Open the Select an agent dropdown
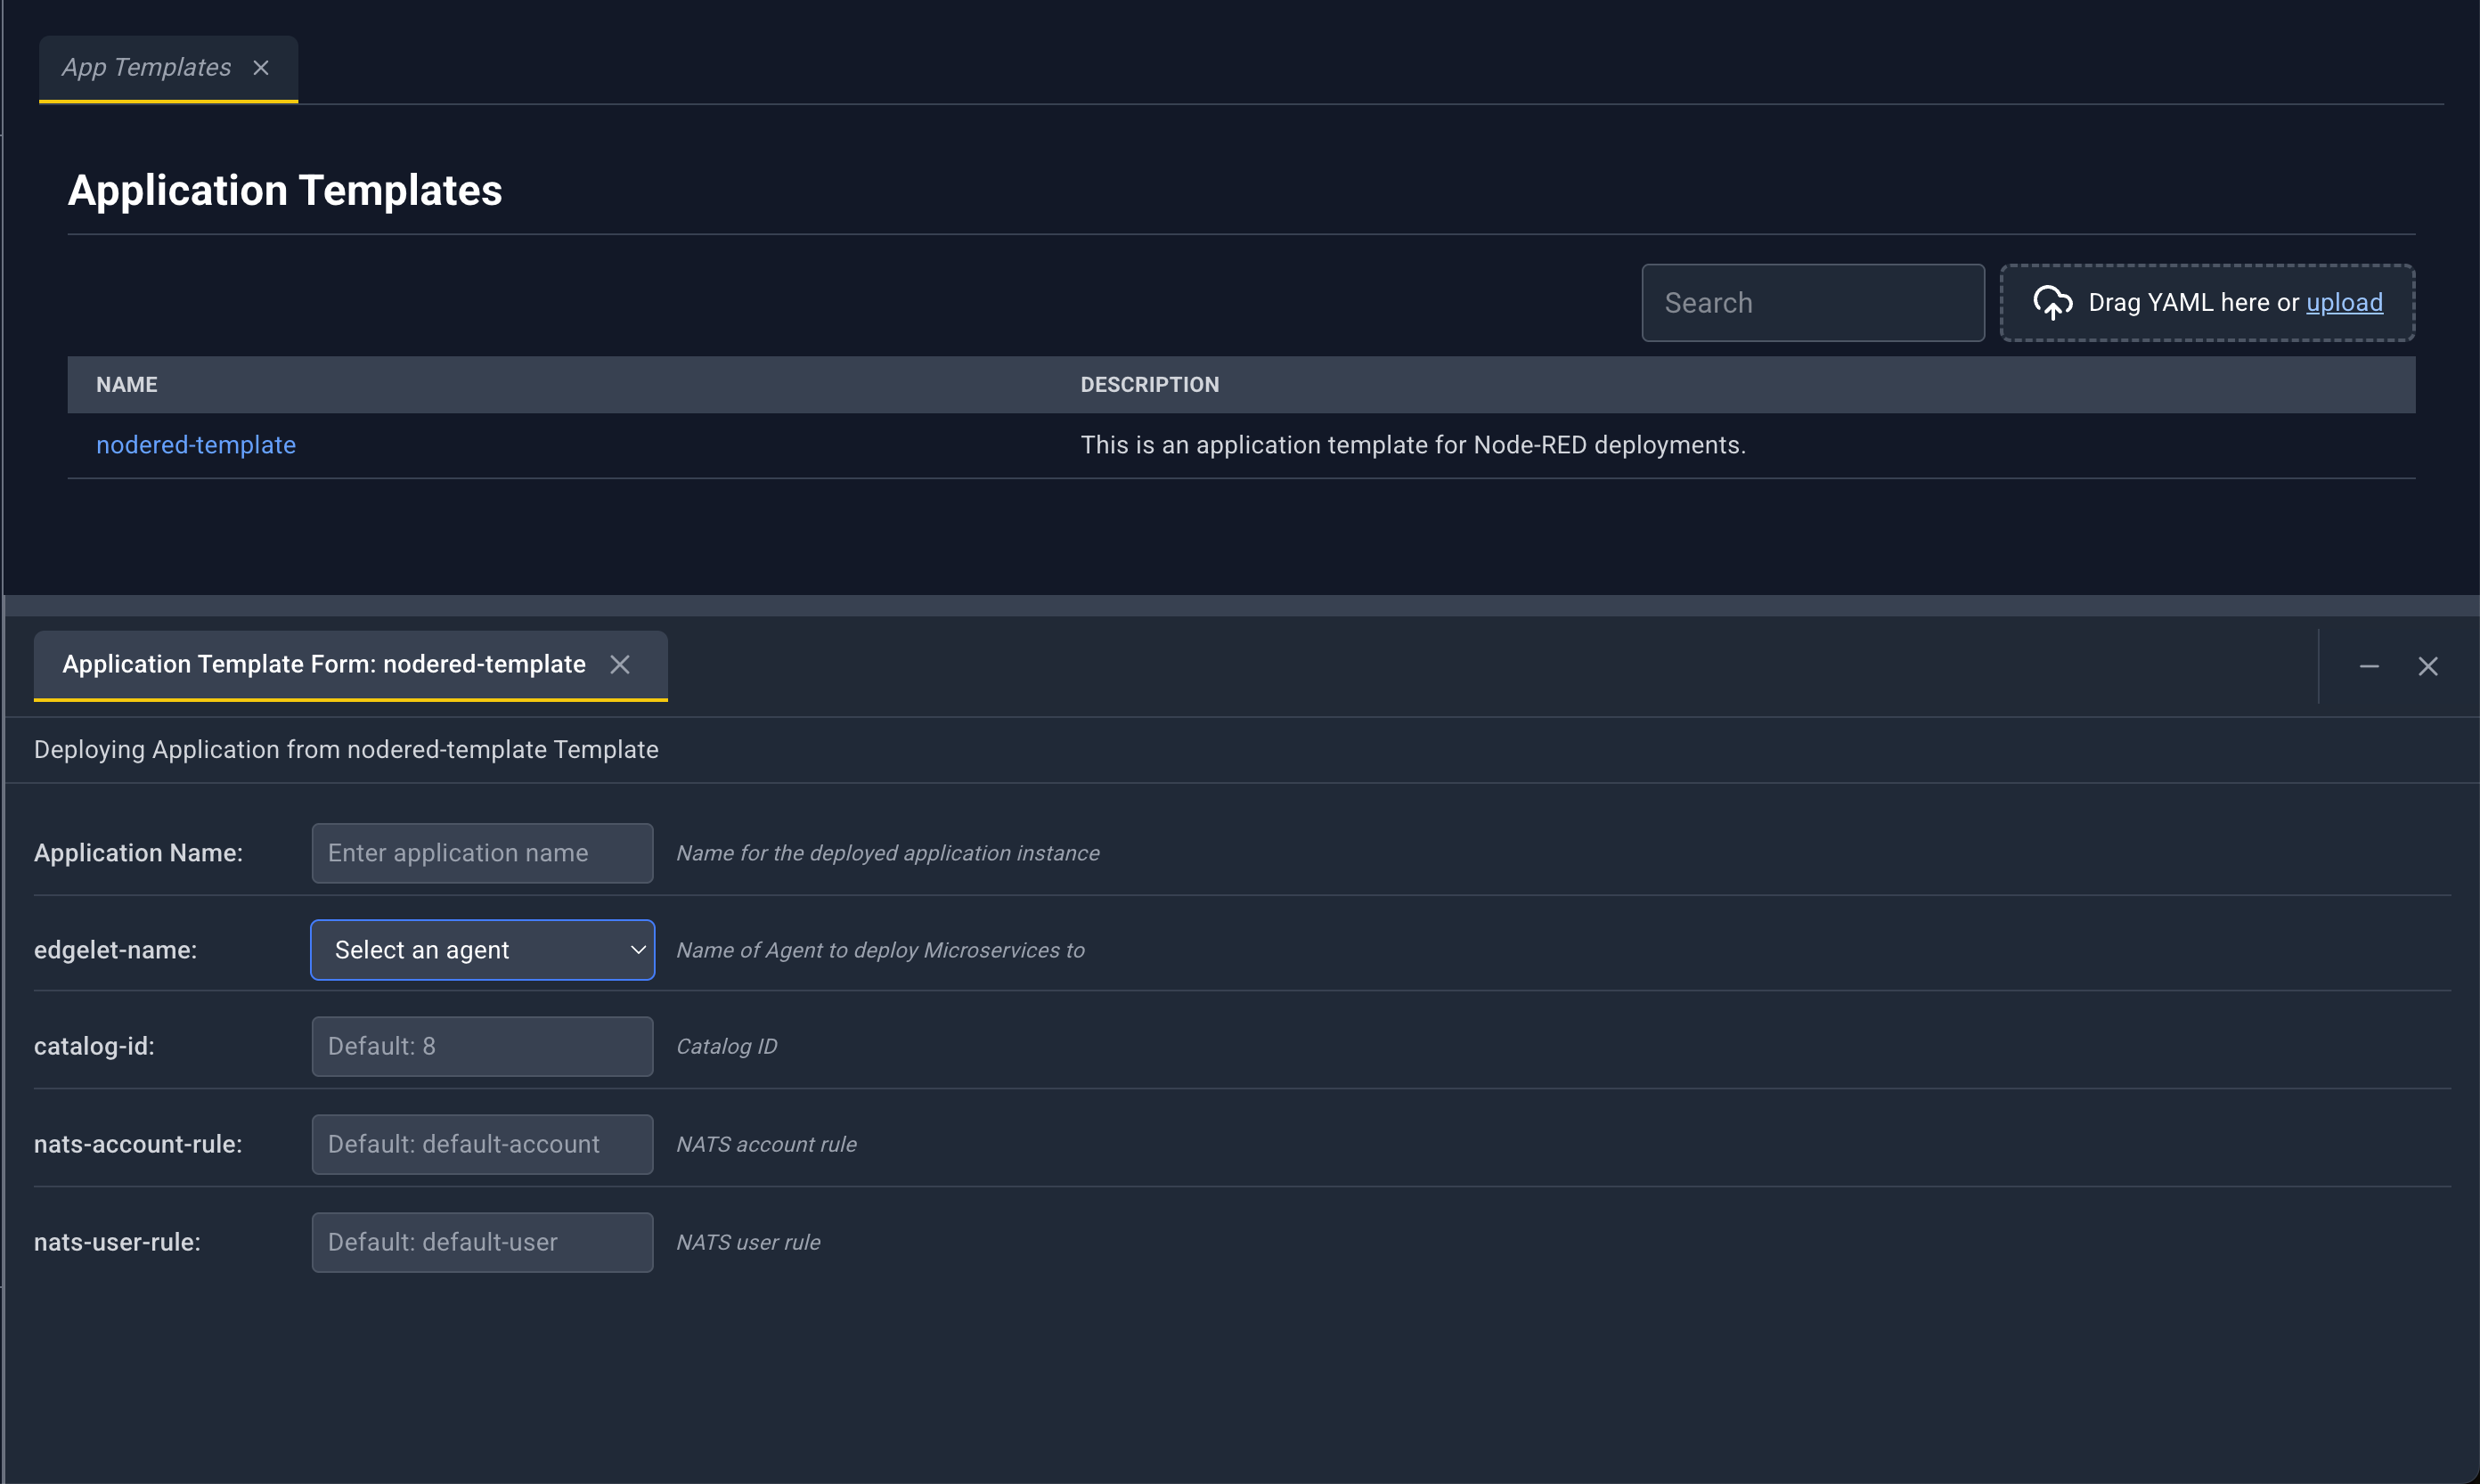The height and width of the screenshot is (1484, 2480). point(482,950)
